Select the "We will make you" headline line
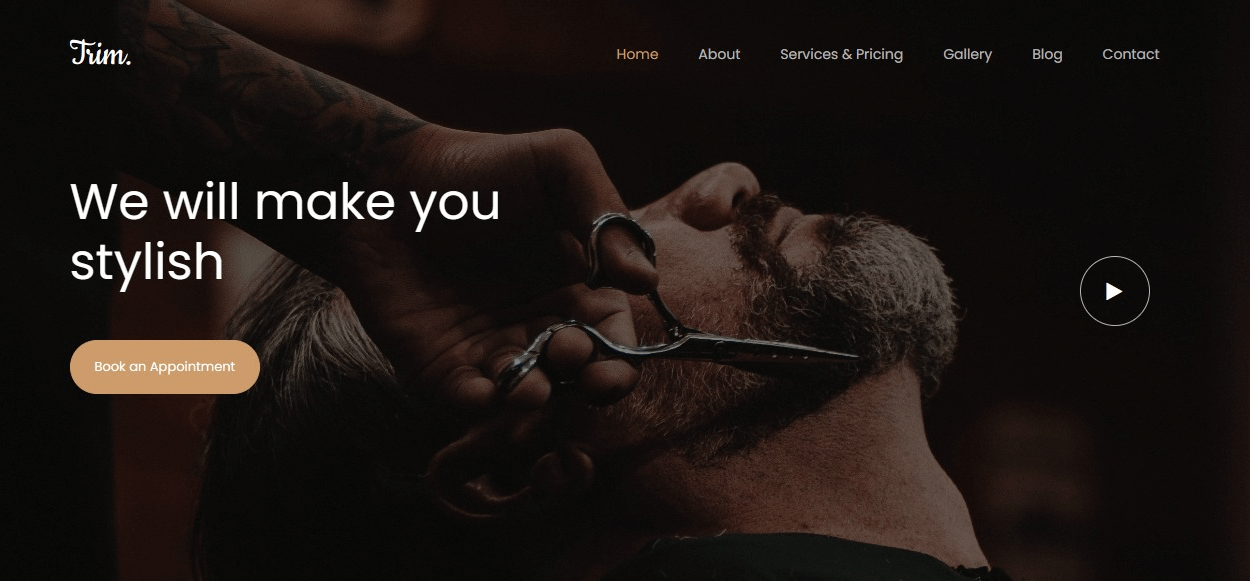Image resolution: width=1250 pixels, height=581 pixels. [x=285, y=201]
